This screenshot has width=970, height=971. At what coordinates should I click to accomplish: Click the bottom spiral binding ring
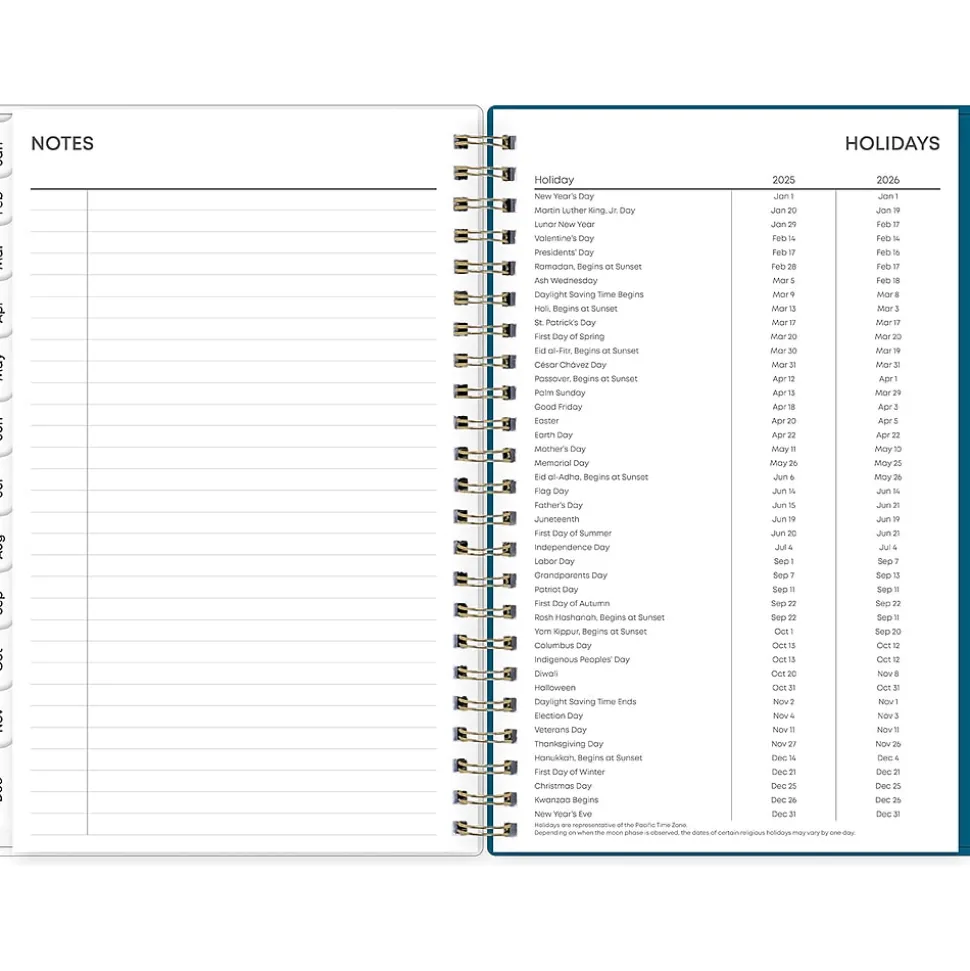click(x=485, y=829)
